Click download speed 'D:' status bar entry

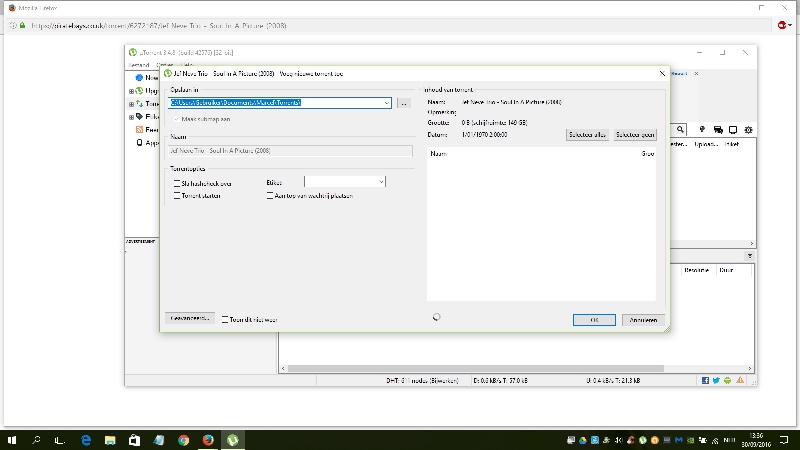point(500,381)
